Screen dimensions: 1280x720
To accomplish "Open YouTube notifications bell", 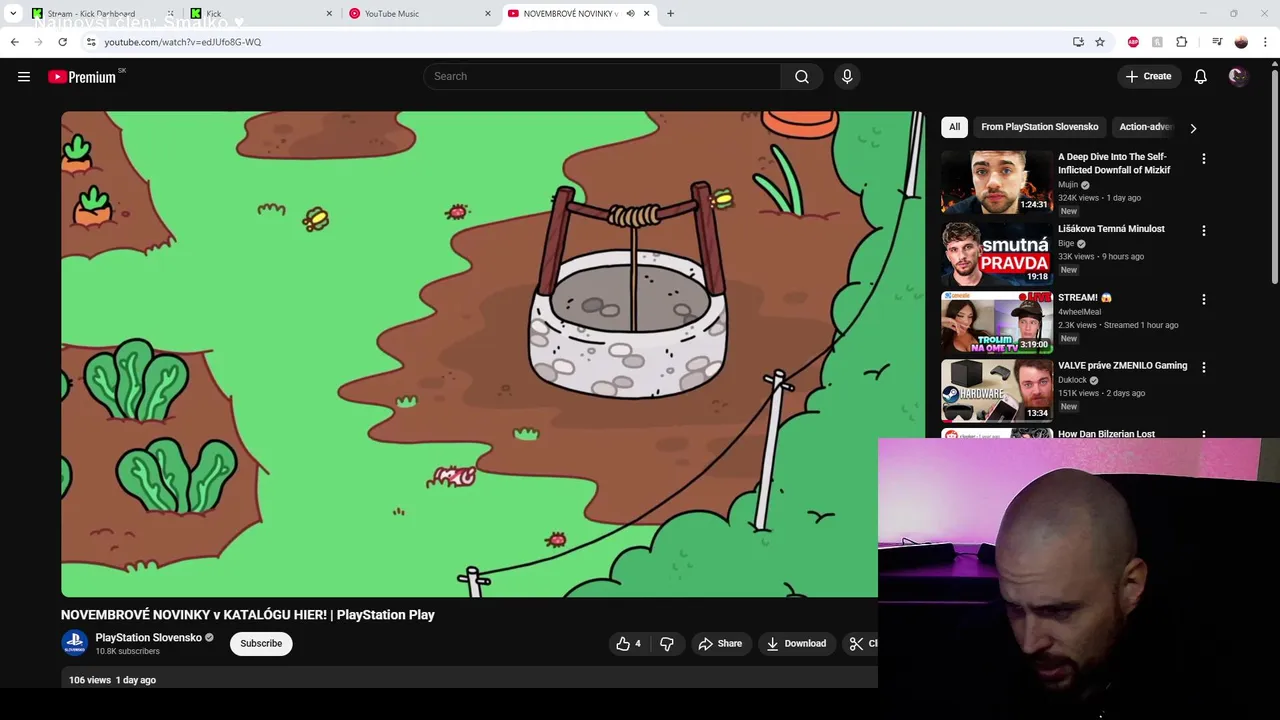I will (1201, 77).
